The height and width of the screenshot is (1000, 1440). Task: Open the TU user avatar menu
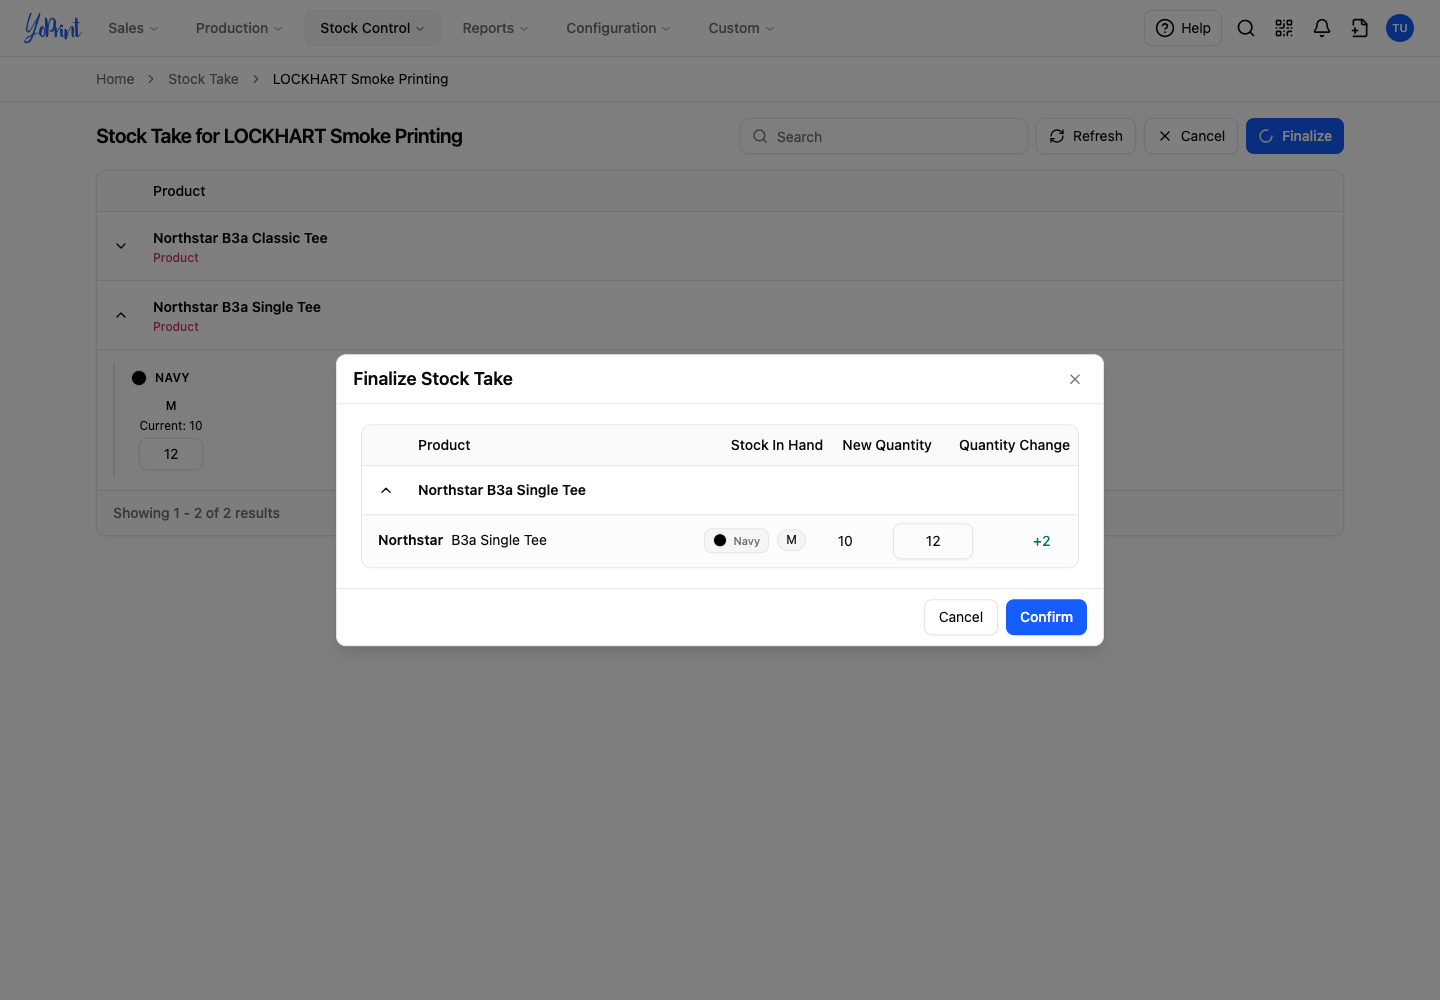point(1400,28)
